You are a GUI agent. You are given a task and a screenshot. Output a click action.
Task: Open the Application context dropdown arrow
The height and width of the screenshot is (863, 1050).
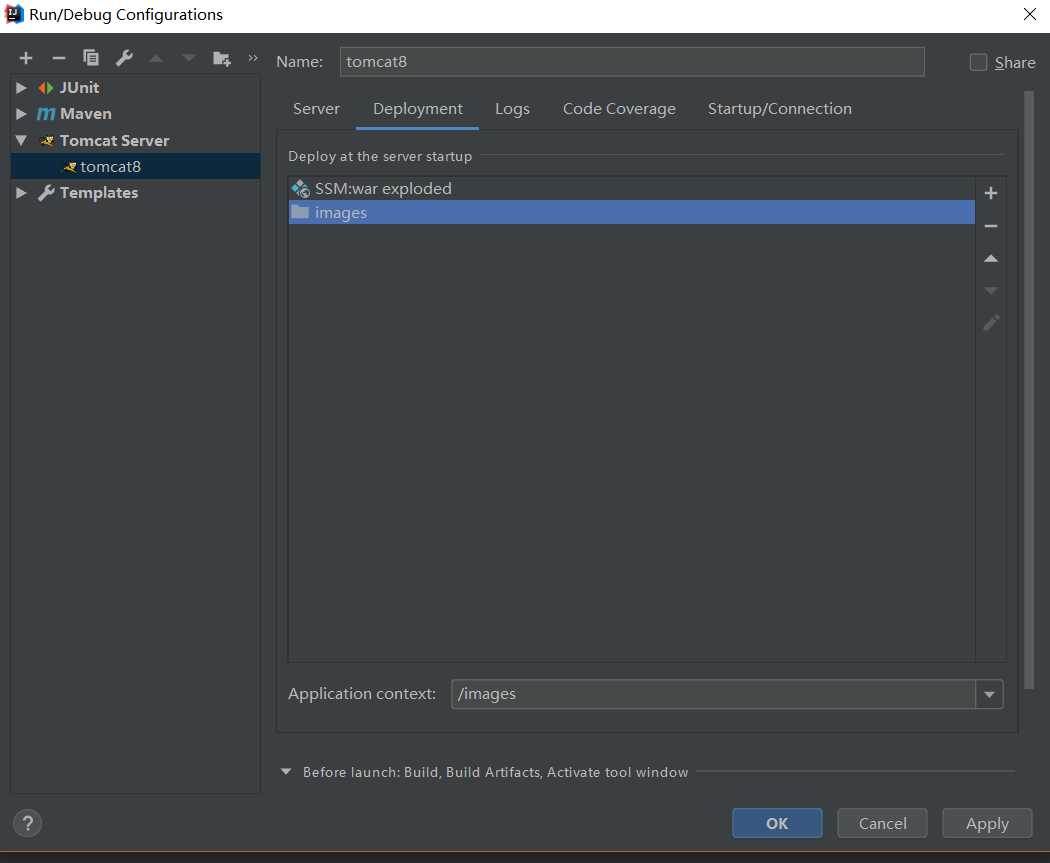[x=989, y=694]
